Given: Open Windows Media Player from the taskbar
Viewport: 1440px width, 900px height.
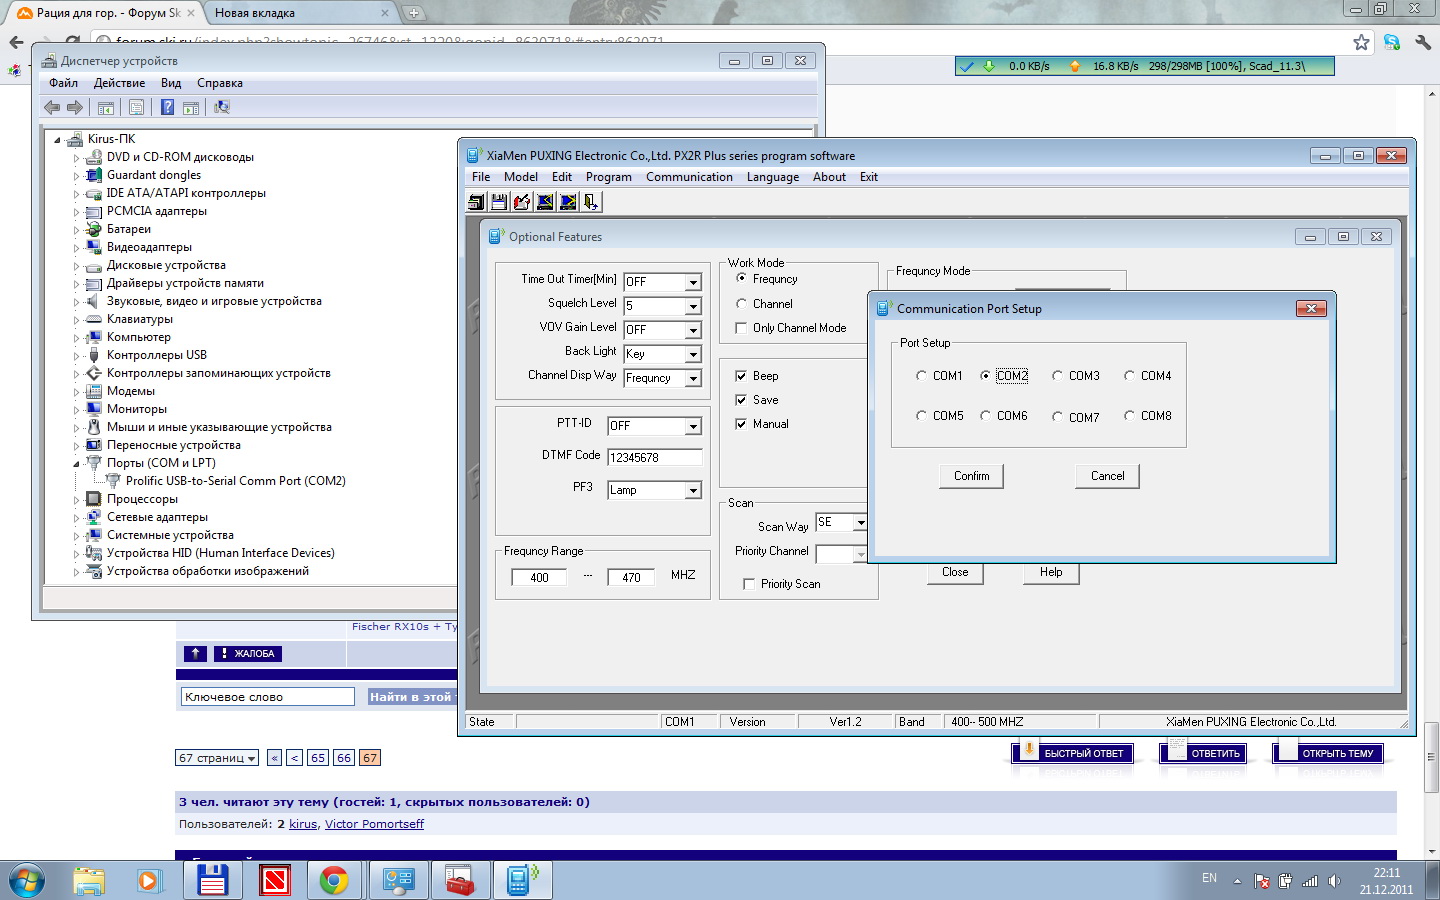Looking at the screenshot, I should pos(149,881).
